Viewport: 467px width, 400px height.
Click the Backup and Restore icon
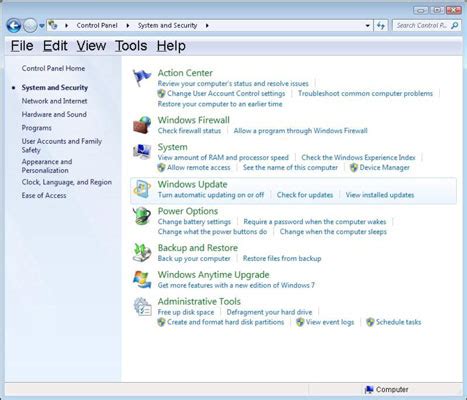click(x=142, y=253)
